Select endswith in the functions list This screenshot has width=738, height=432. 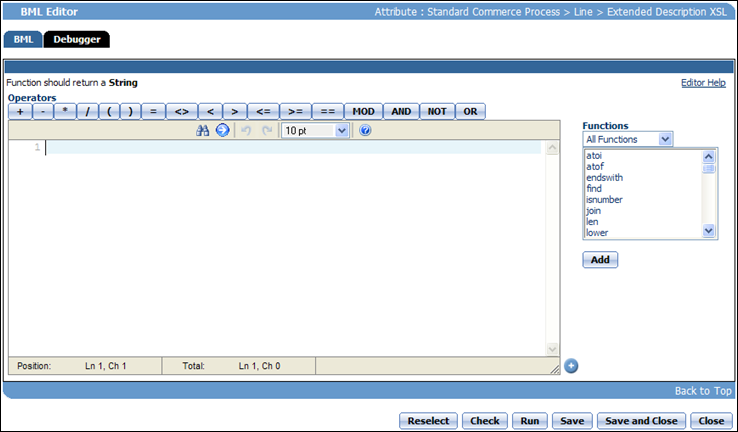pyautogui.click(x=604, y=178)
